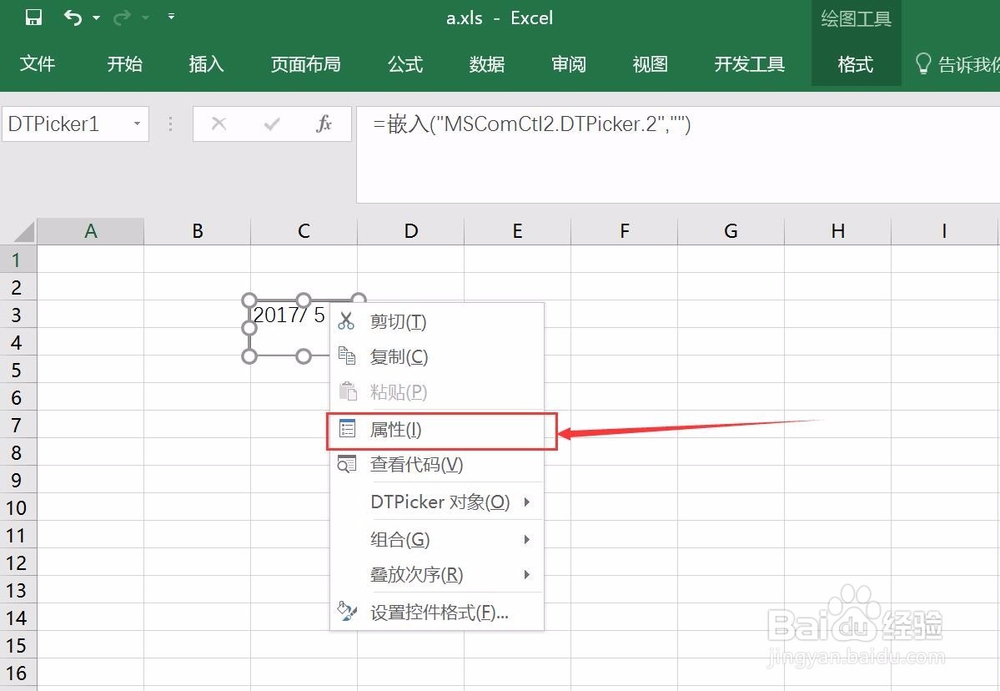This screenshot has height=691, width=1000.
Task: Select row 7 header
Action: 18,425
